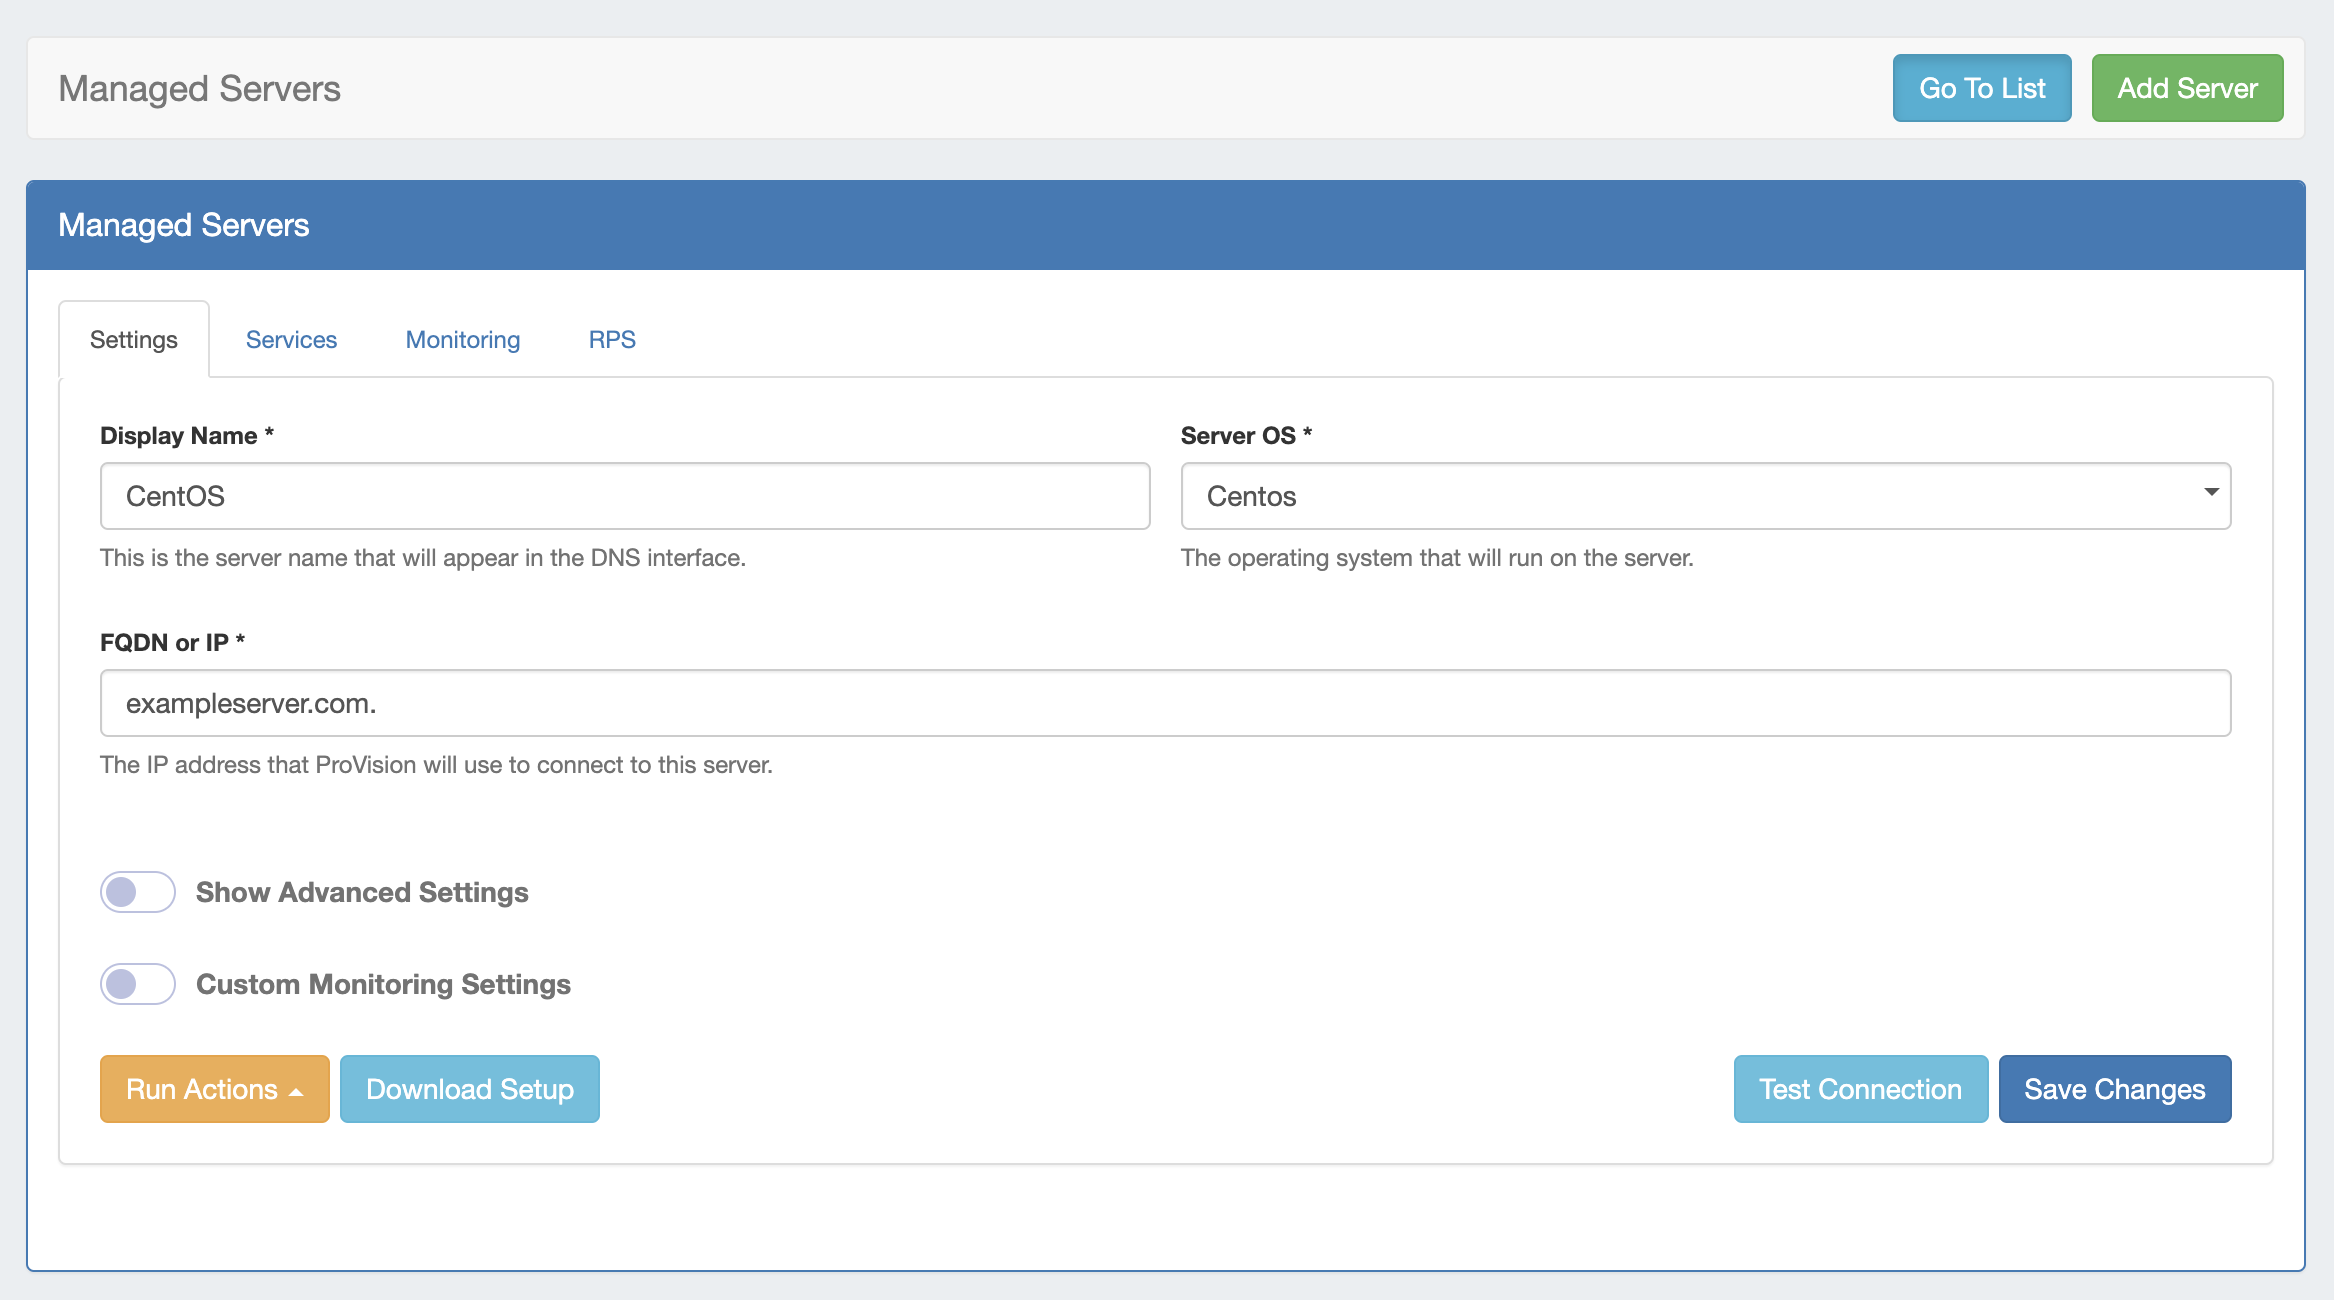This screenshot has height=1300, width=2334.
Task: Click the Display Name field label
Action: coord(179,436)
